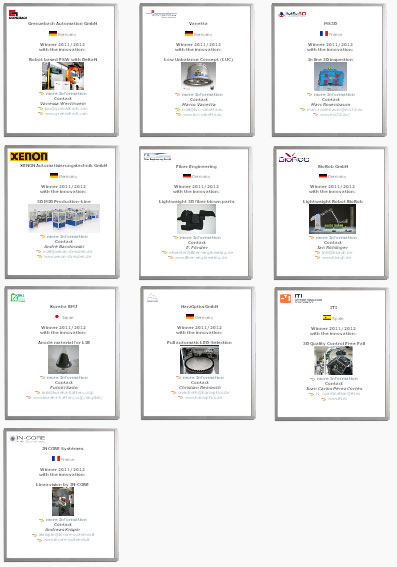
Task: Open more information for ITI
Action: pyautogui.click(x=337, y=379)
